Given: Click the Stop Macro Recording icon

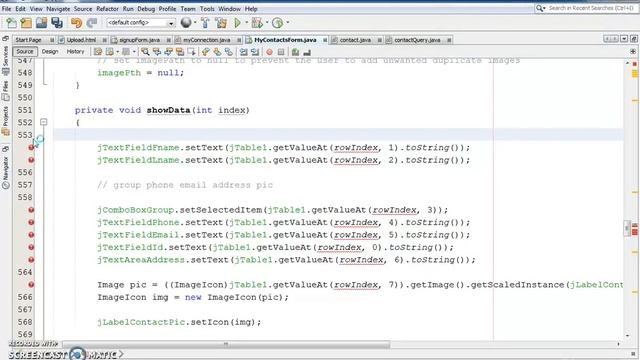Looking at the screenshot, I should point(281,52).
